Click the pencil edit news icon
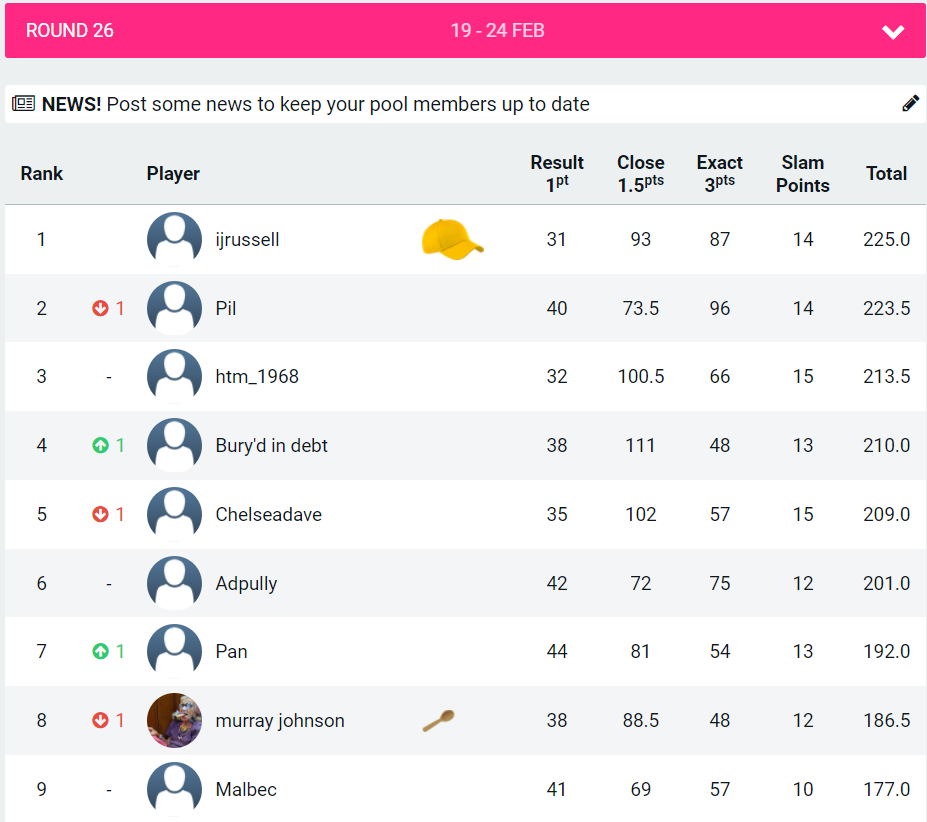This screenshot has width=927, height=822. tap(910, 103)
